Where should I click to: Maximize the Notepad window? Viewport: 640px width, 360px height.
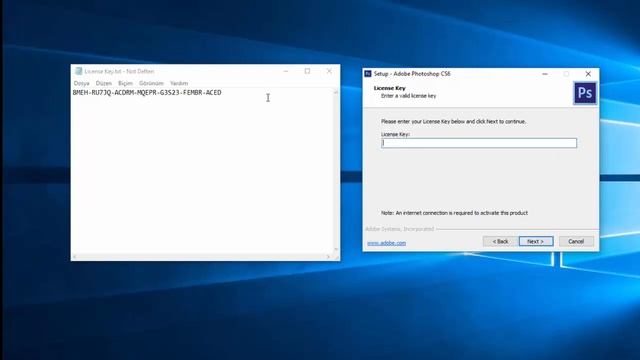point(307,71)
